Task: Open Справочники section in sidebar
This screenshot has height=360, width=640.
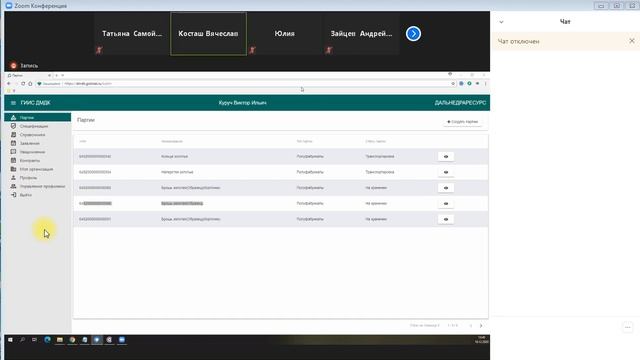Action: [x=38, y=135]
